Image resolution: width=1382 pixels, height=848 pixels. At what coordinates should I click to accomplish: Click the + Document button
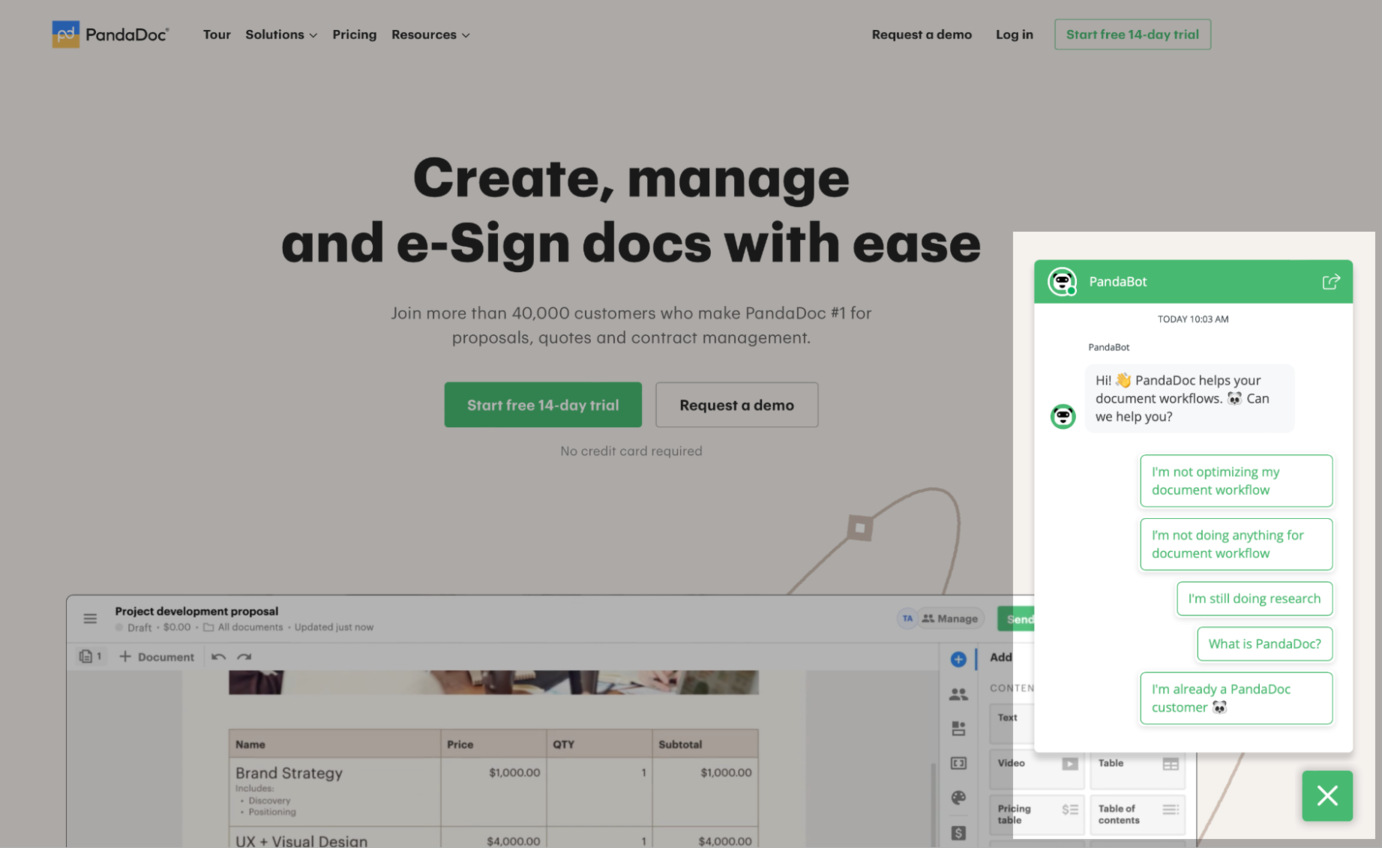point(156,657)
